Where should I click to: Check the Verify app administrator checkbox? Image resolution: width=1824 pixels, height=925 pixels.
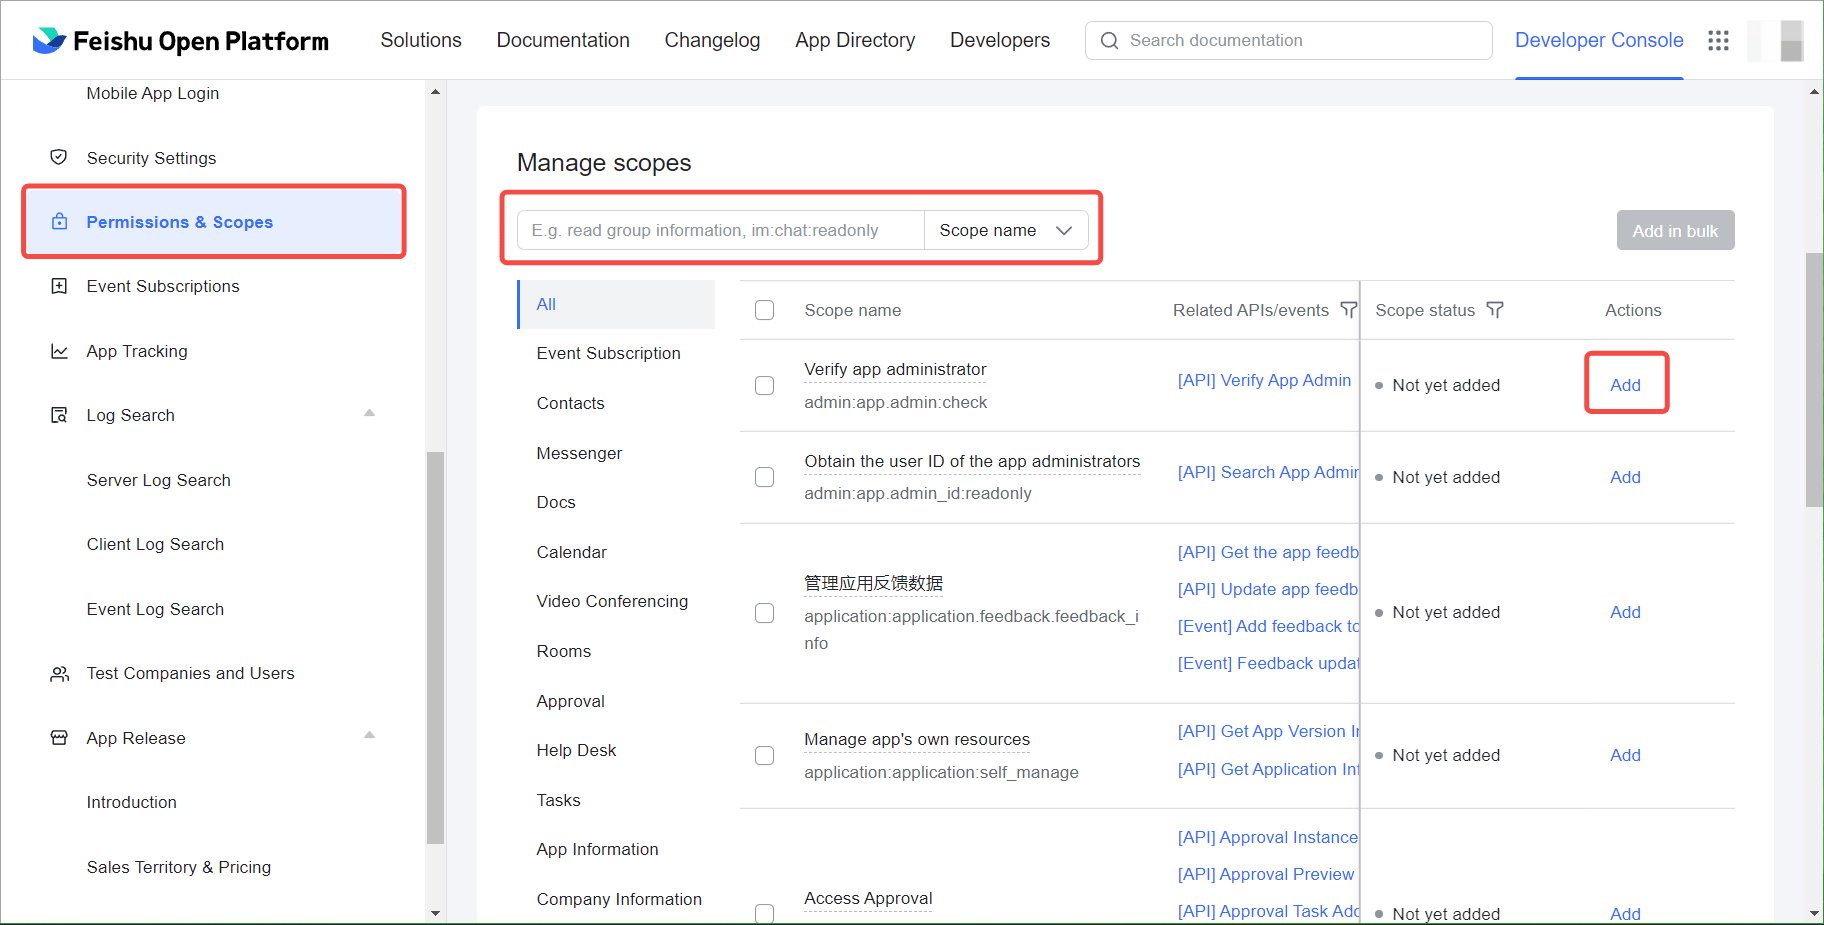click(765, 386)
